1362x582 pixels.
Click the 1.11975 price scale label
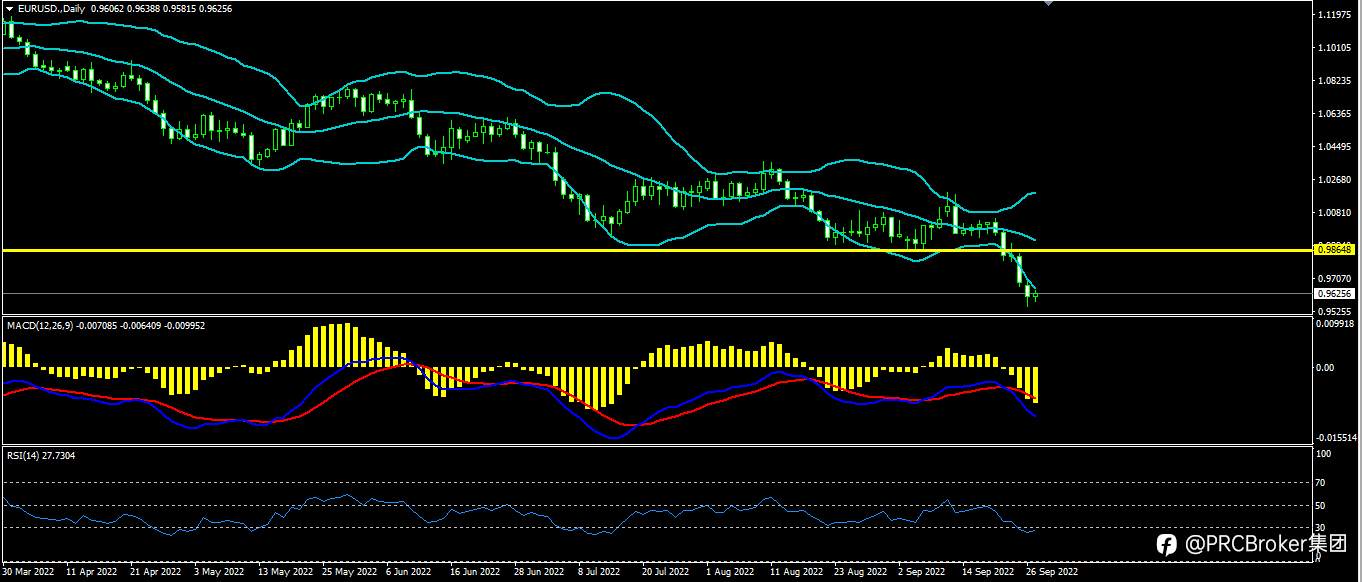pyautogui.click(x=1335, y=15)
